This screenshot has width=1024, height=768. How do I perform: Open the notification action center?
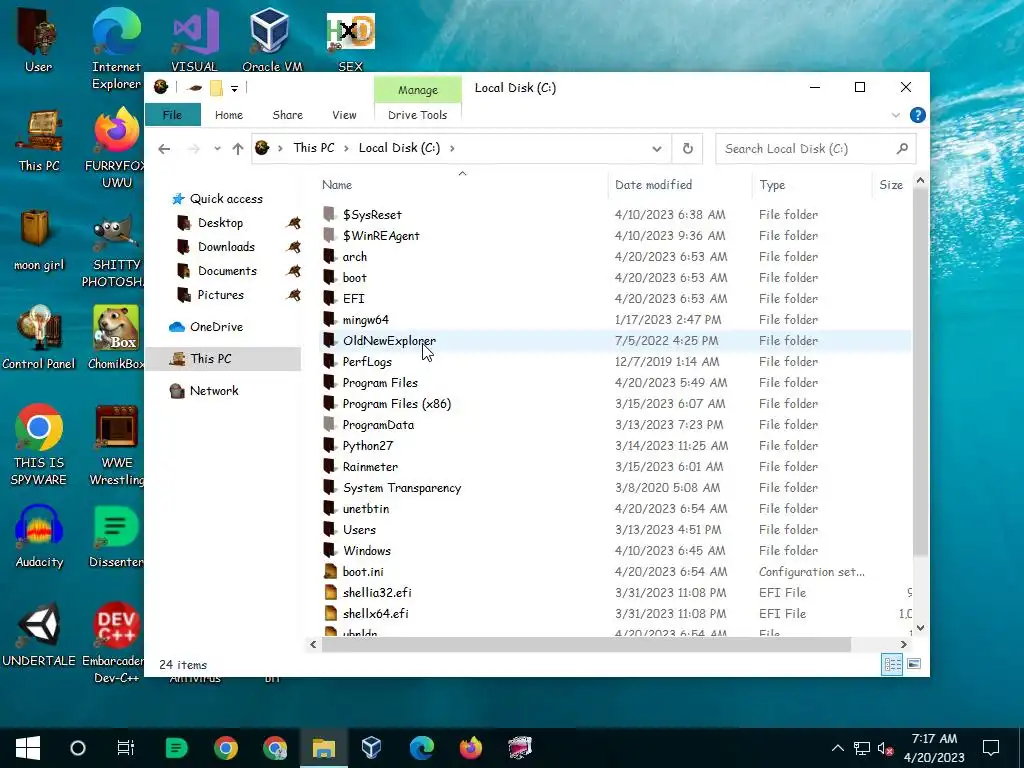tap(991, 748)
